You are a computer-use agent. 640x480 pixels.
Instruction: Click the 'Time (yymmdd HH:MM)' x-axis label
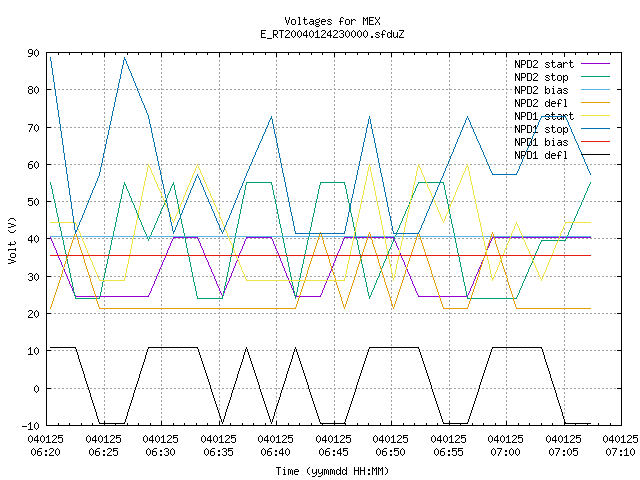[x=332, y=471]
